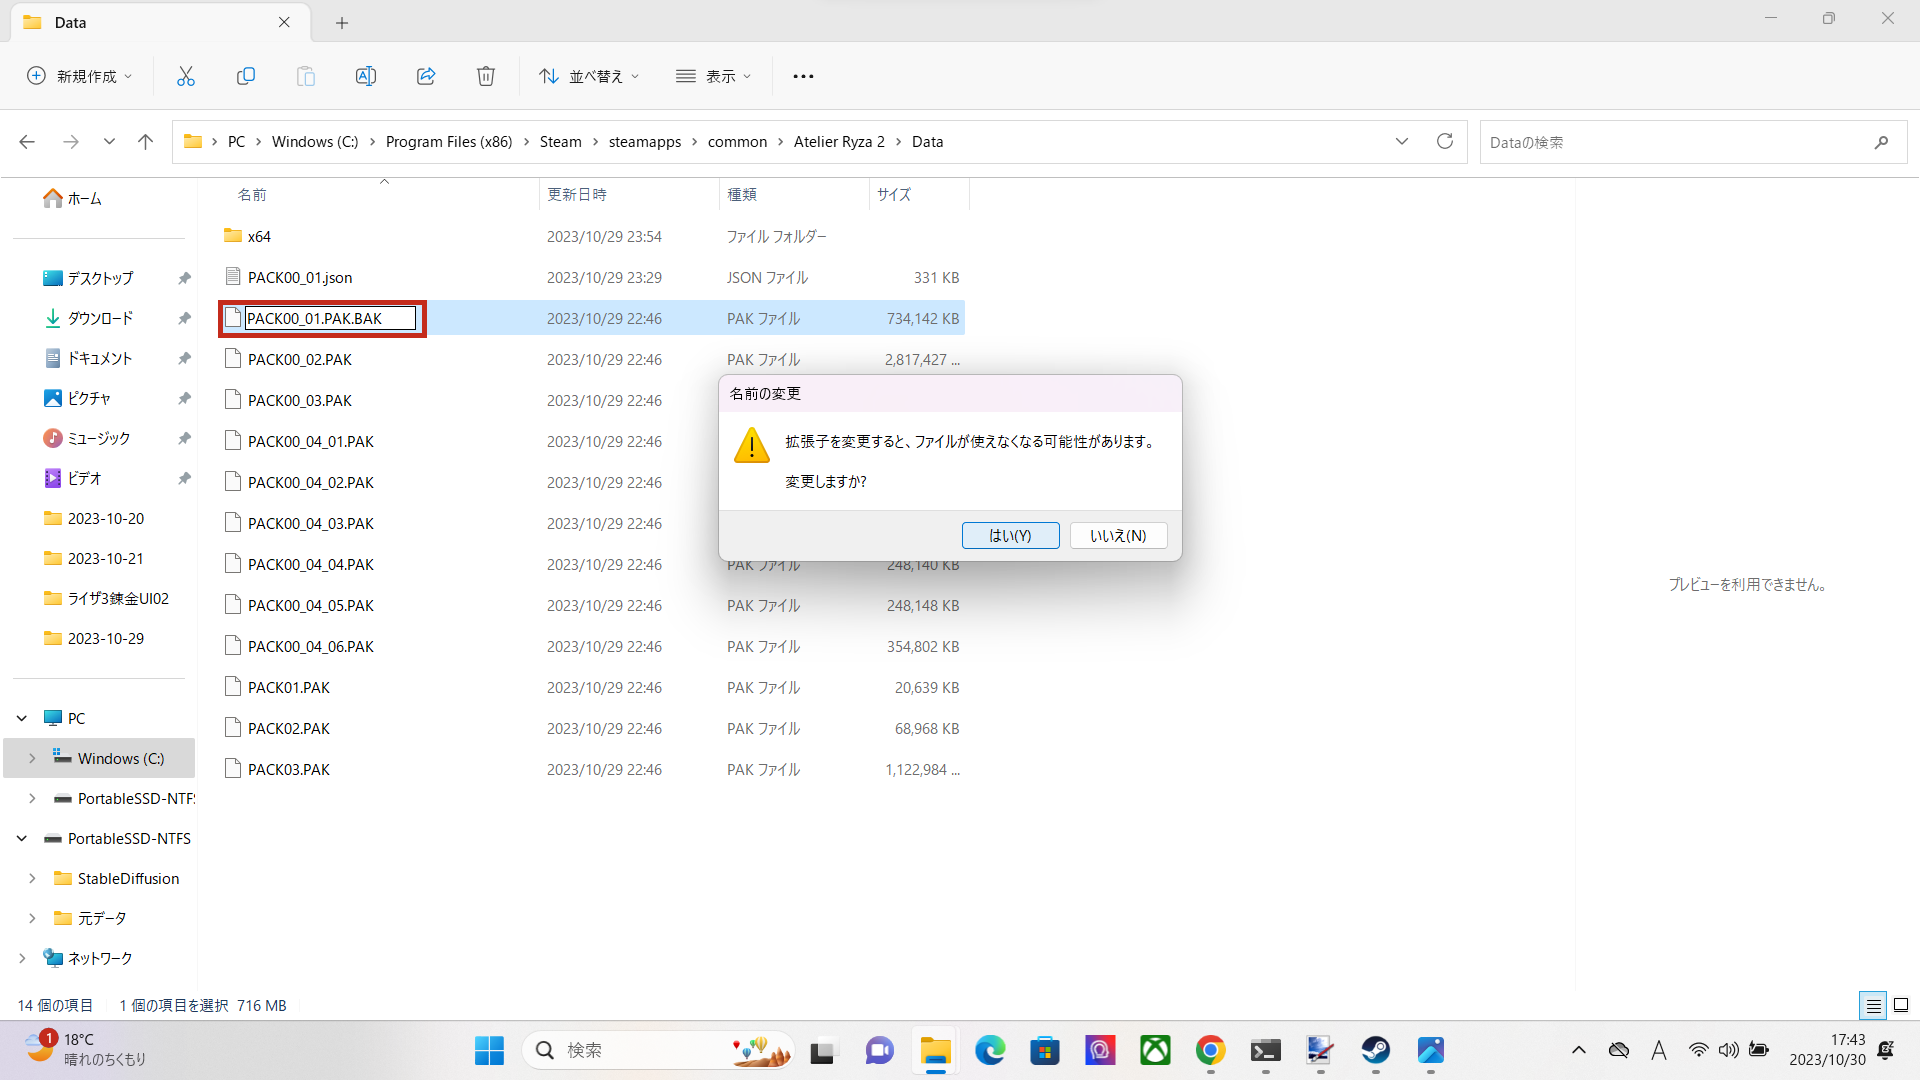The width and height of the screenshot is (1920, 1080).
Task: Select the Data tab
Action: 160,22
